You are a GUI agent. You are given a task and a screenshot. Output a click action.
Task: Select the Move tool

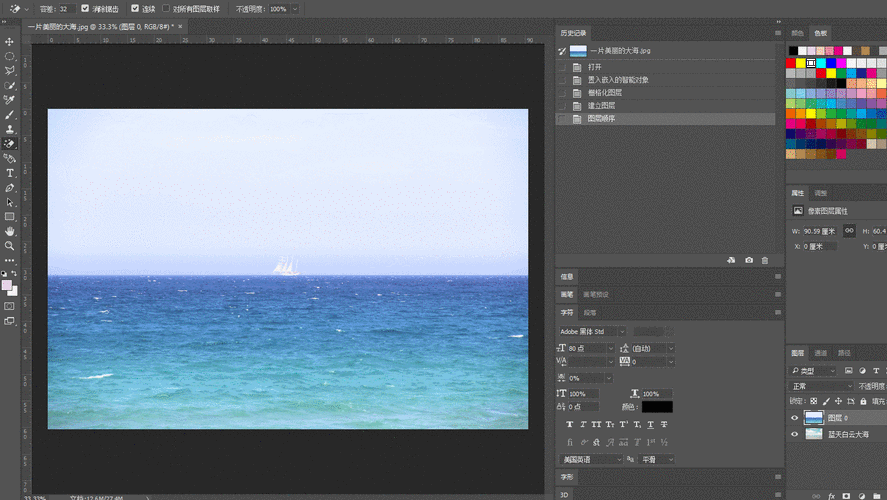pos(10,42)
